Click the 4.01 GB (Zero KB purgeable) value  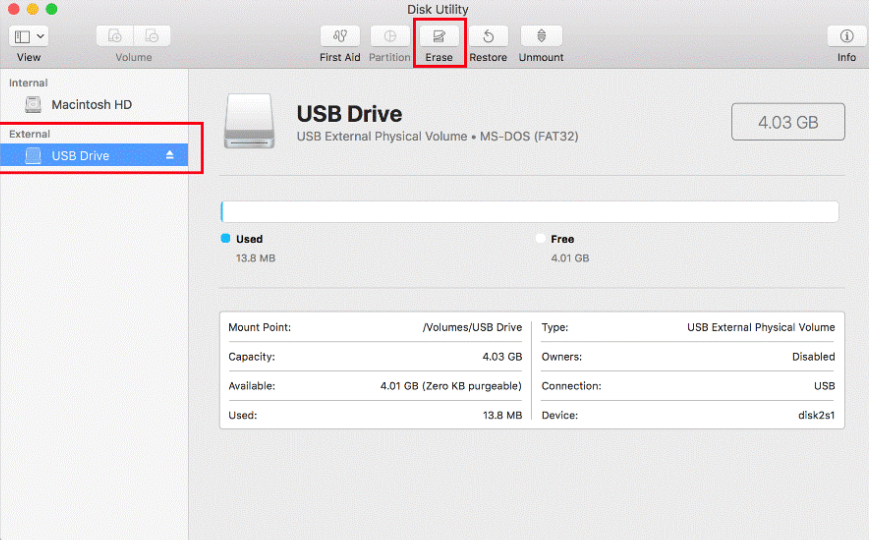tap(451, 386)
